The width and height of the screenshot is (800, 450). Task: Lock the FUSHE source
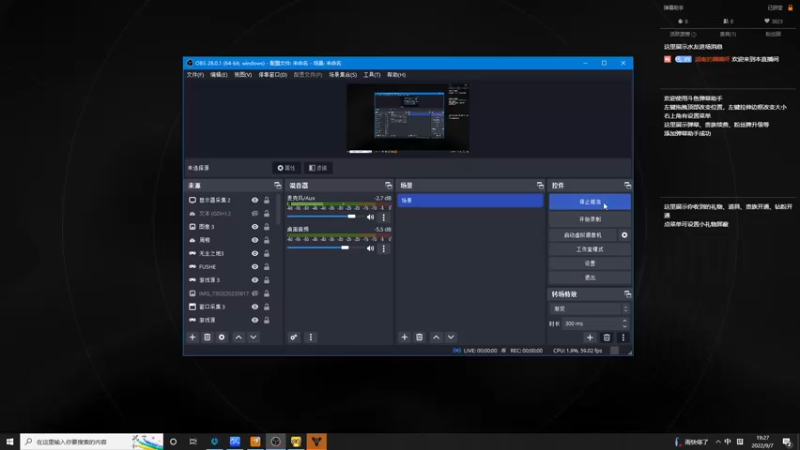(x=266, y=267)
